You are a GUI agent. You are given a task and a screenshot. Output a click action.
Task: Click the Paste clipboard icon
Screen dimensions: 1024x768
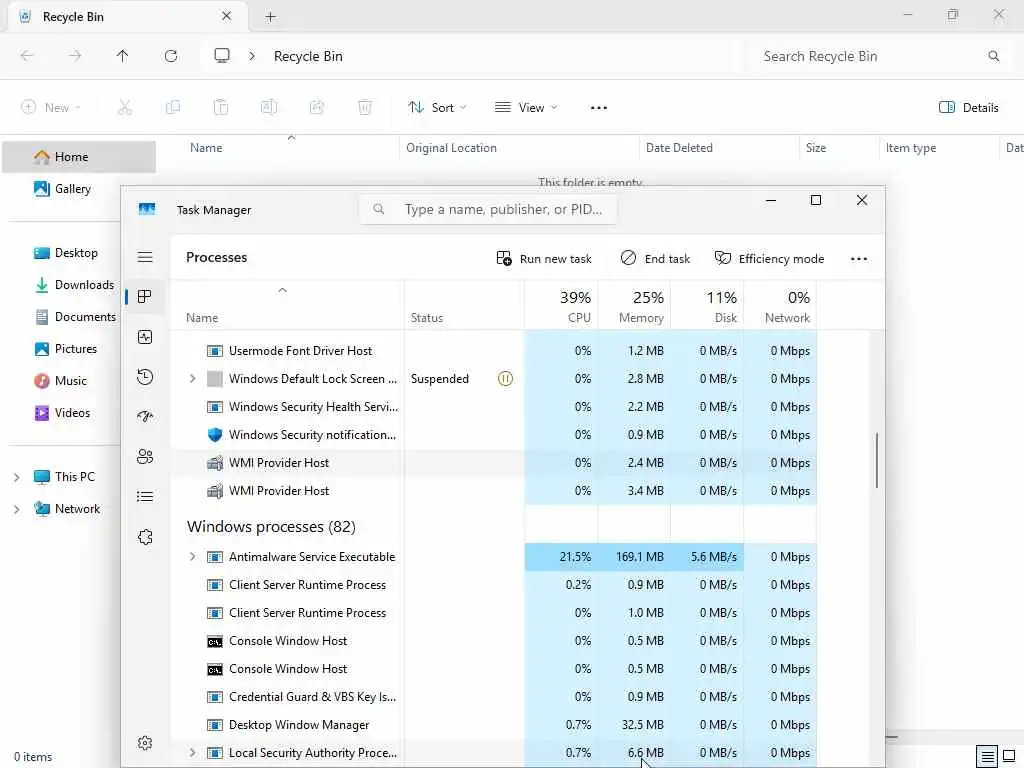tap(221, 108)
